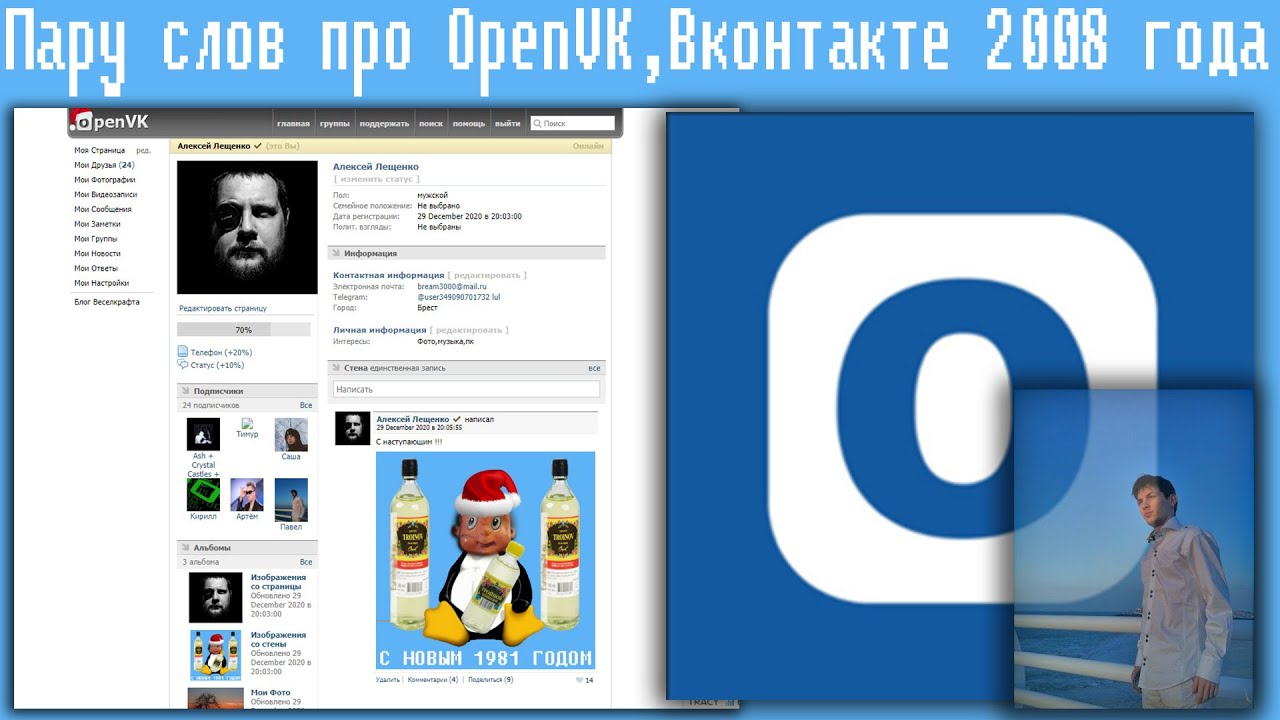The image size is (1280, 720).
Task: Open the large profile avatar photo
Action: (247, 227)
